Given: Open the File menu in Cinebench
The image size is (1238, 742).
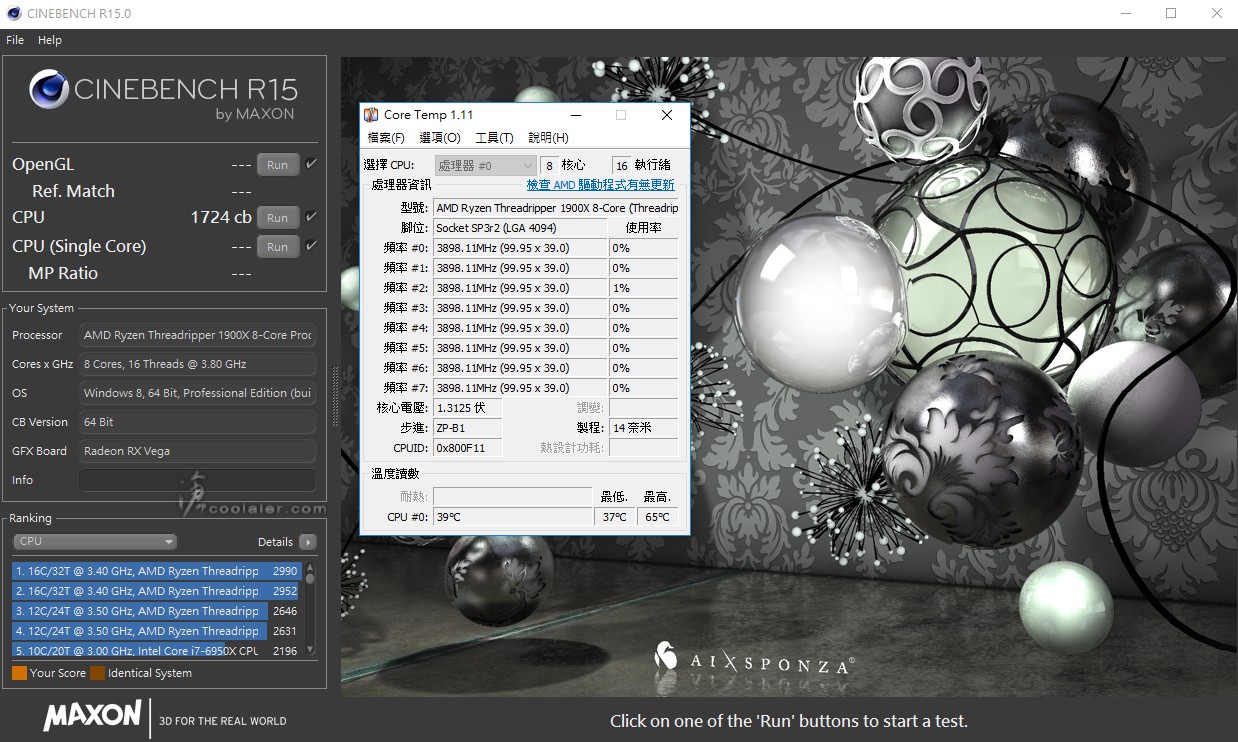Looking at the screenshot, I should 15,40.
